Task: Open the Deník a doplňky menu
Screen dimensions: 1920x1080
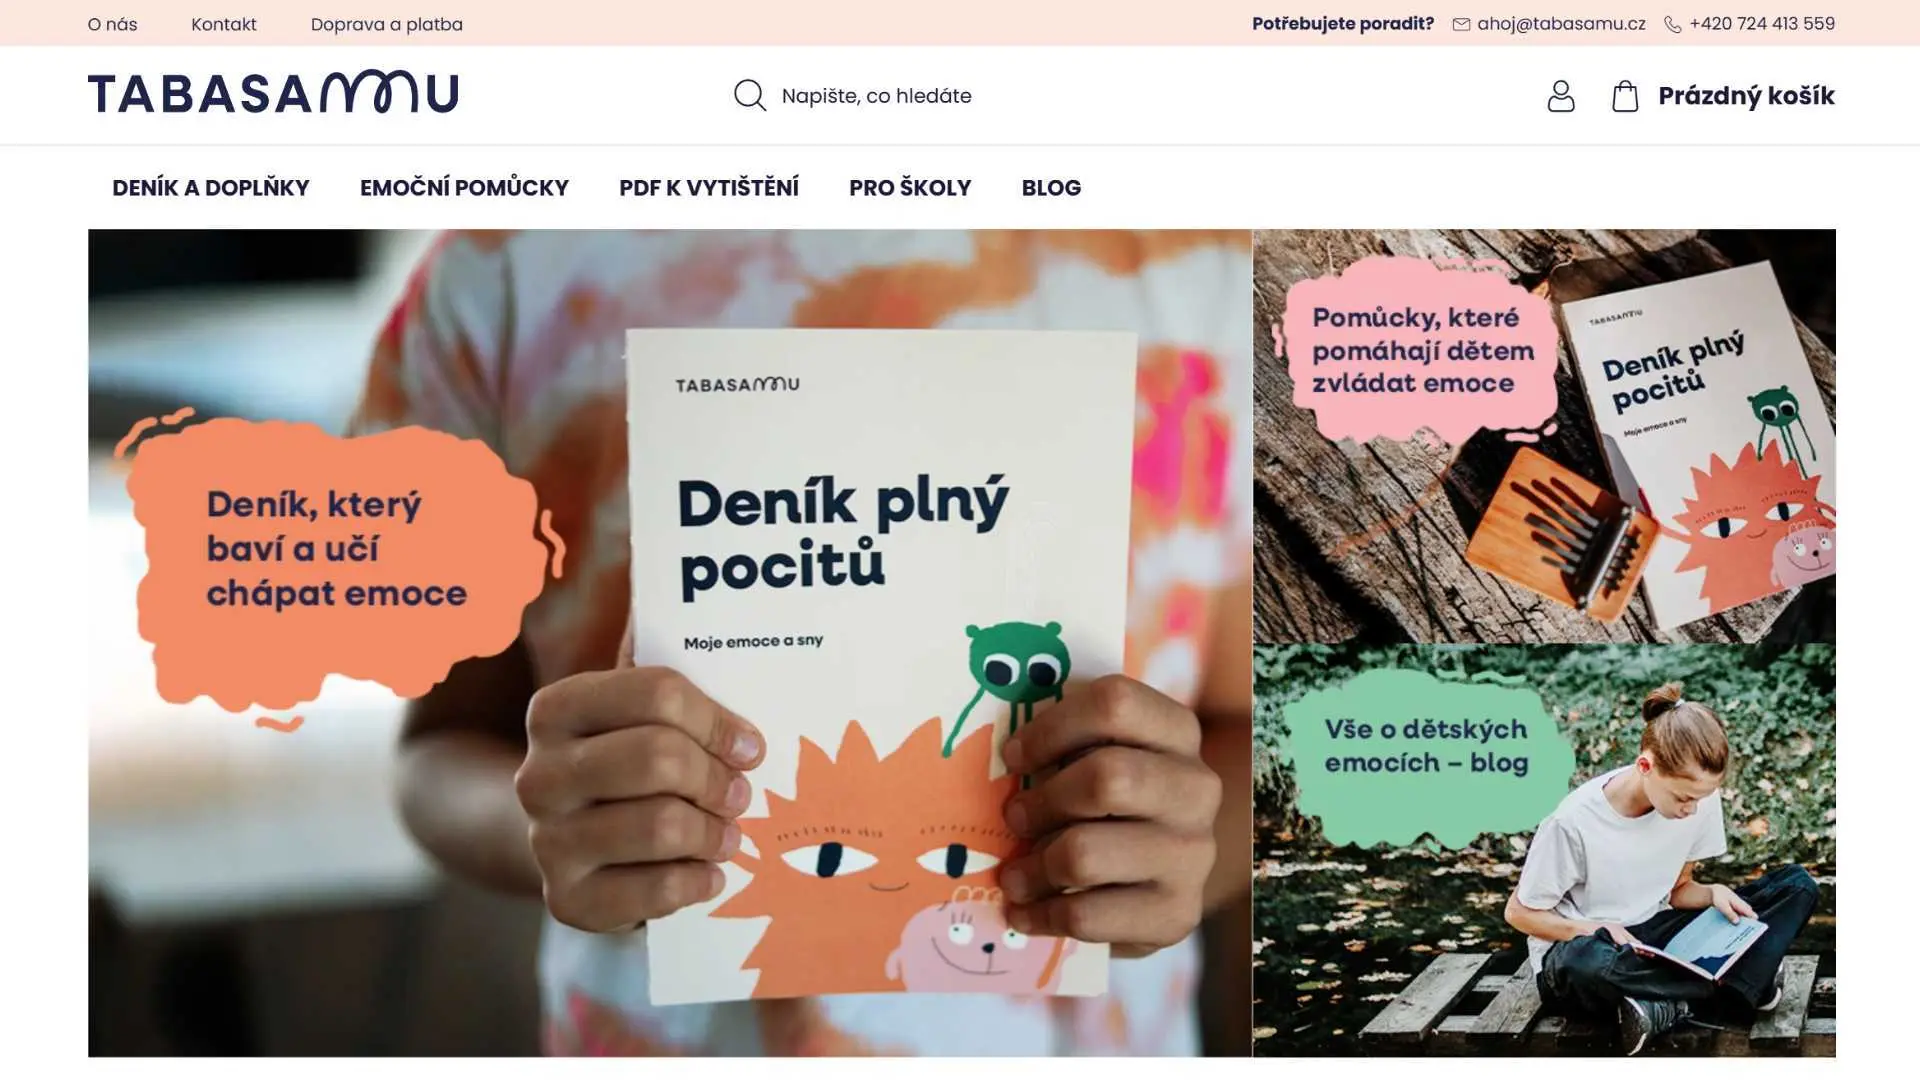Action: coord(211,188)
